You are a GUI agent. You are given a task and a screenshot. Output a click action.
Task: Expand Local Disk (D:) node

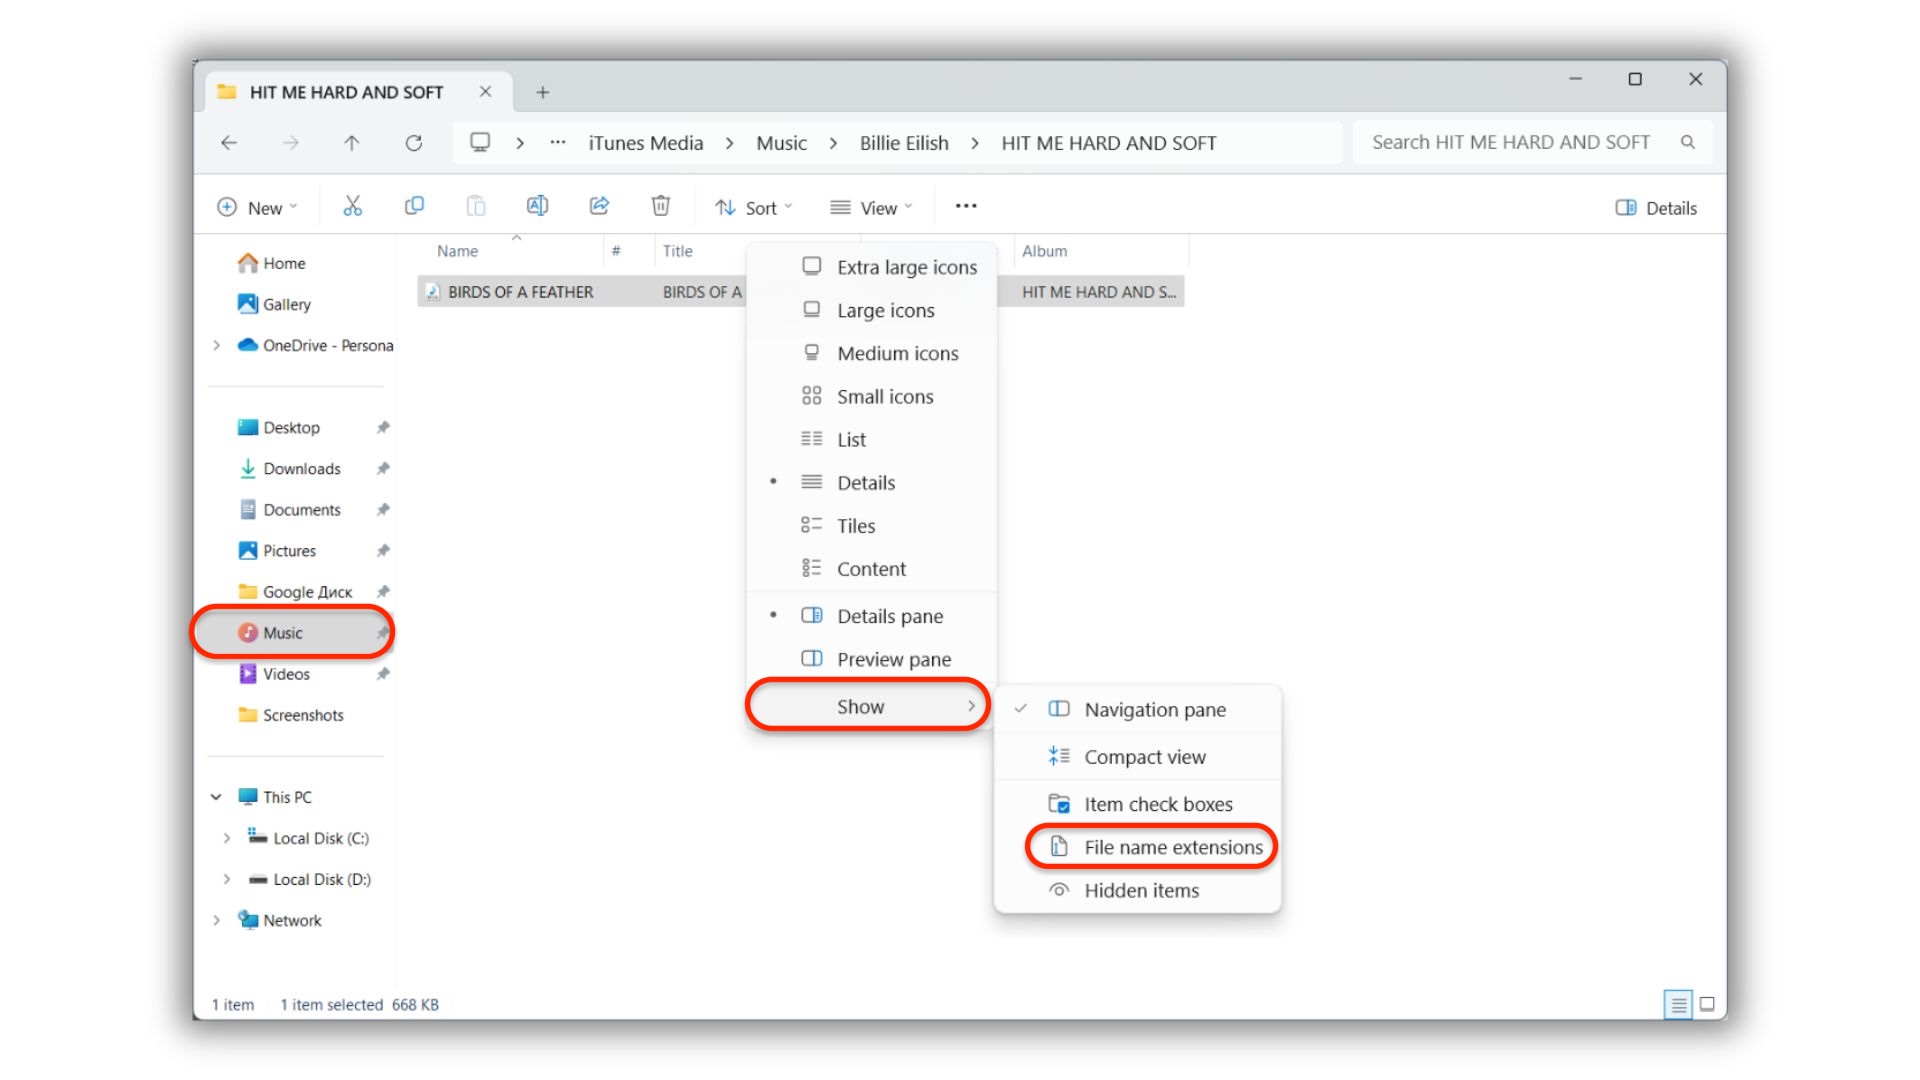pos(226,879)
